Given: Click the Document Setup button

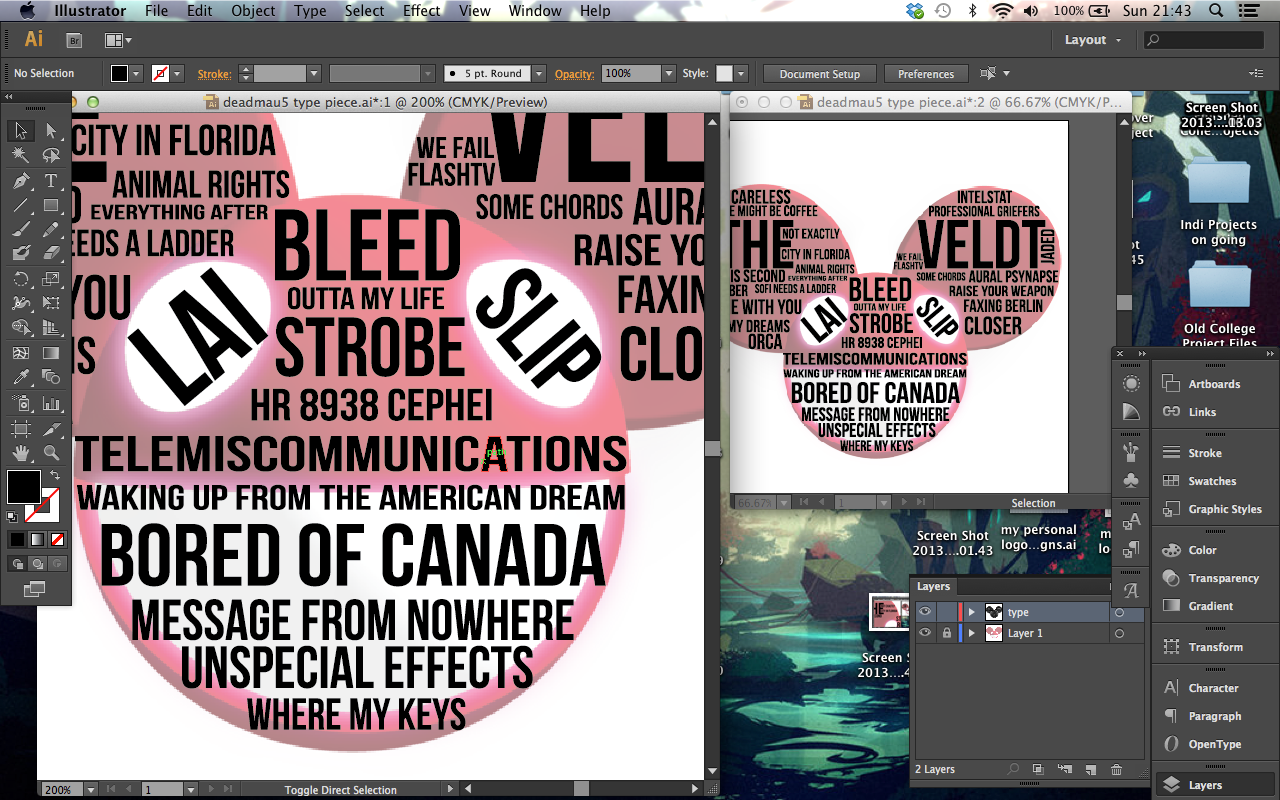Looking at the screenshot, I should coord(819,74).
